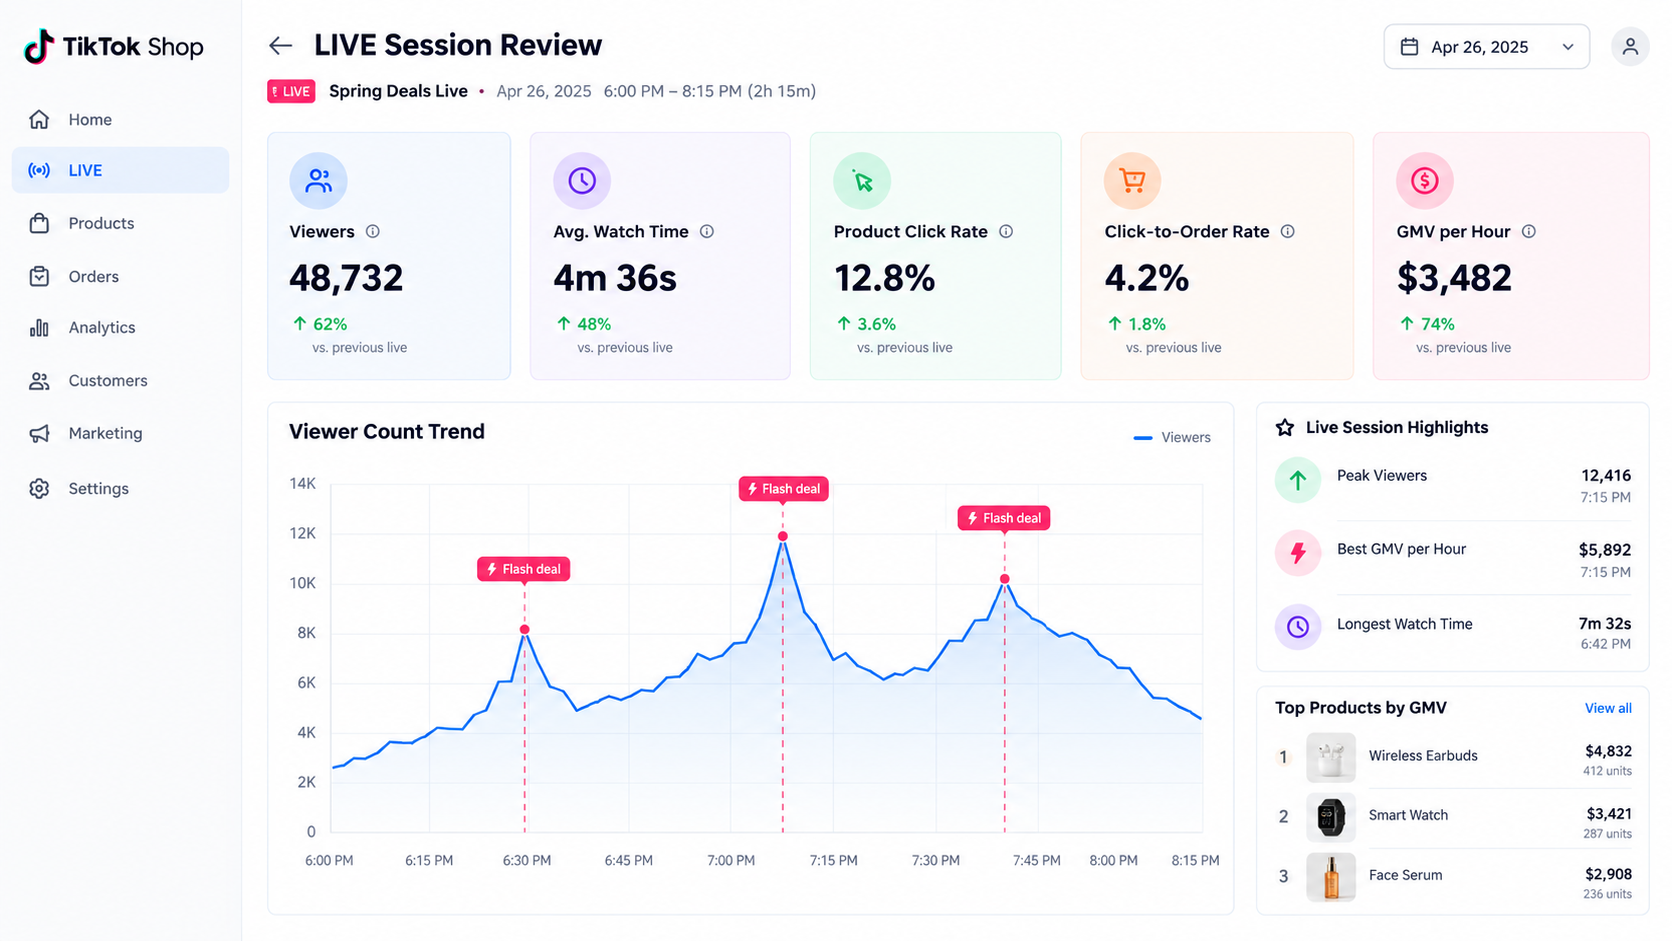The height and width of the screenshot is (941, 1672).
Task: Click the GMV per Hour info icon
Action: (x=1529, y=231)
